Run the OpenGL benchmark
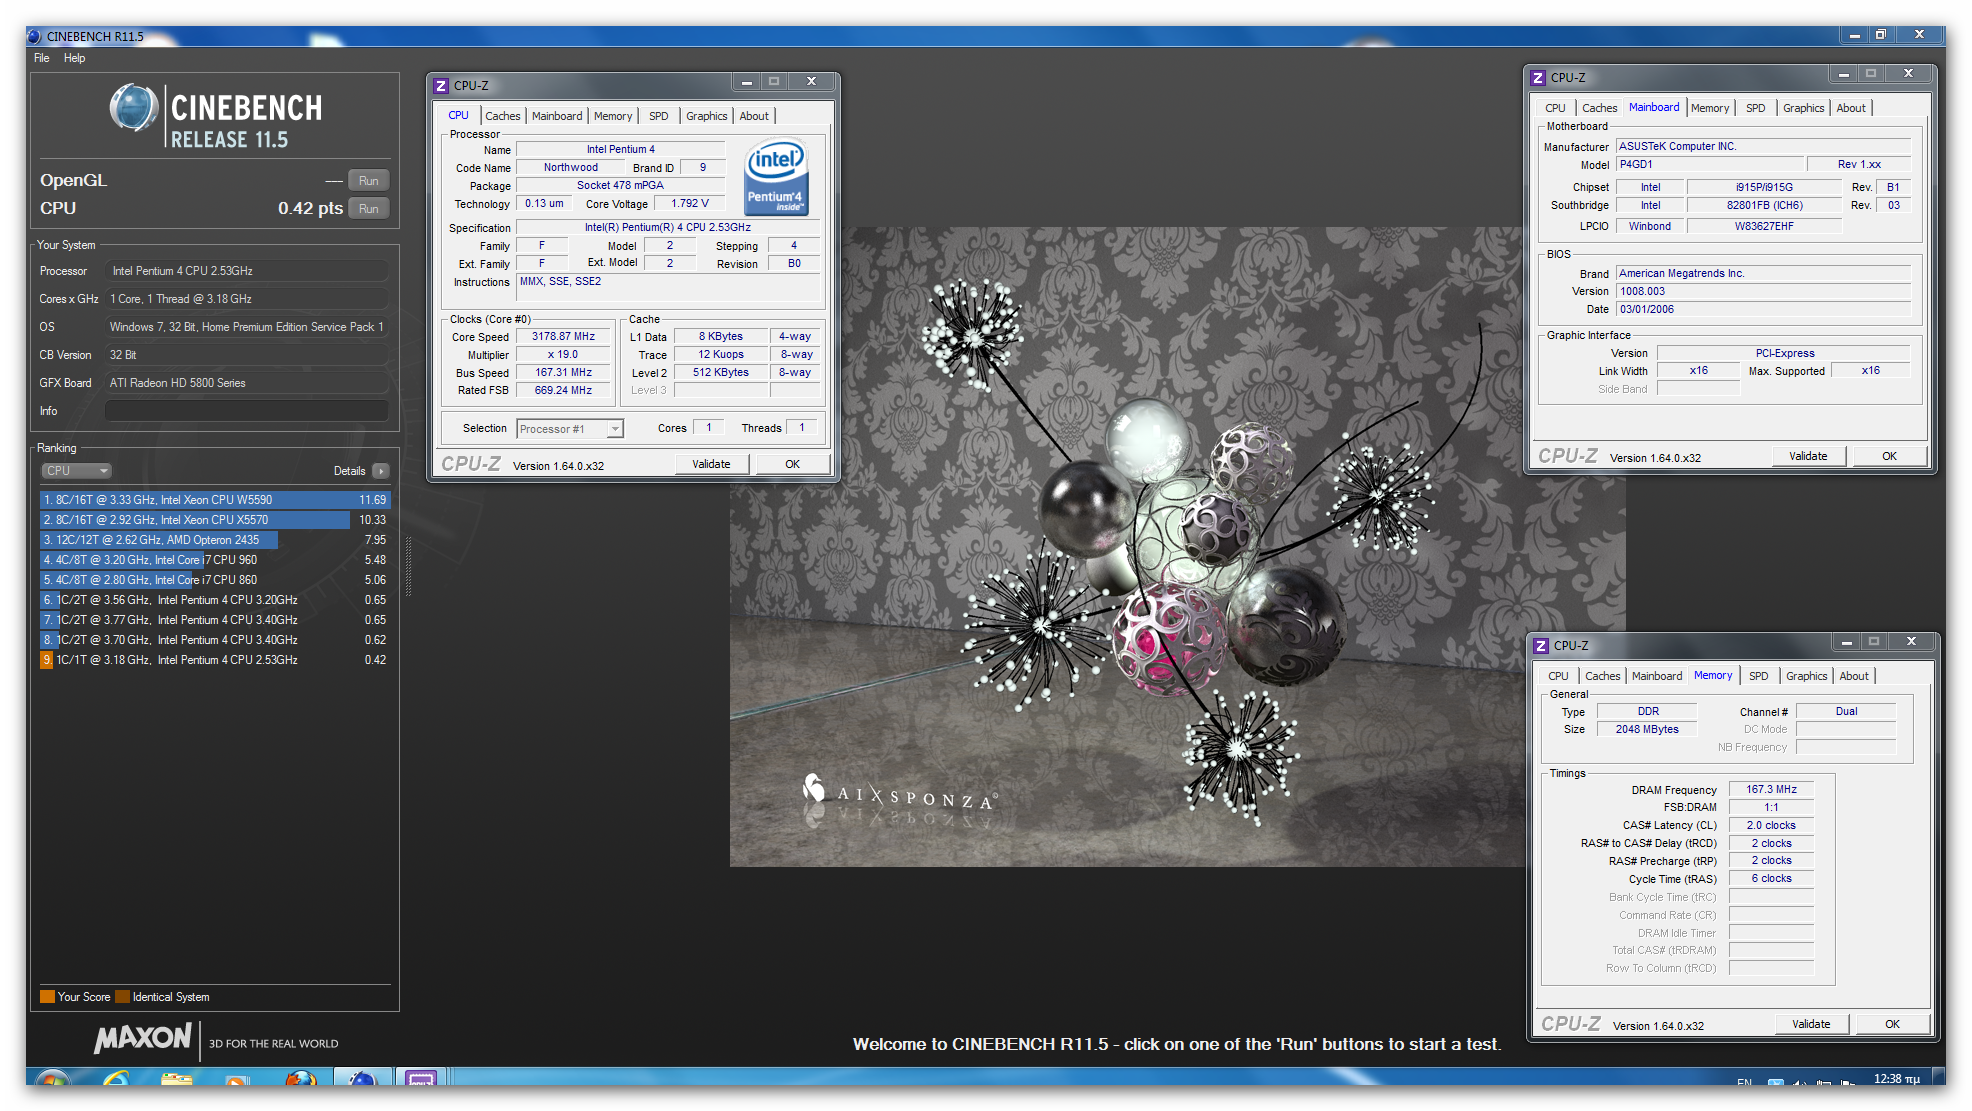This screenshot has height=1111, width=1972. (x=369, y=181)
